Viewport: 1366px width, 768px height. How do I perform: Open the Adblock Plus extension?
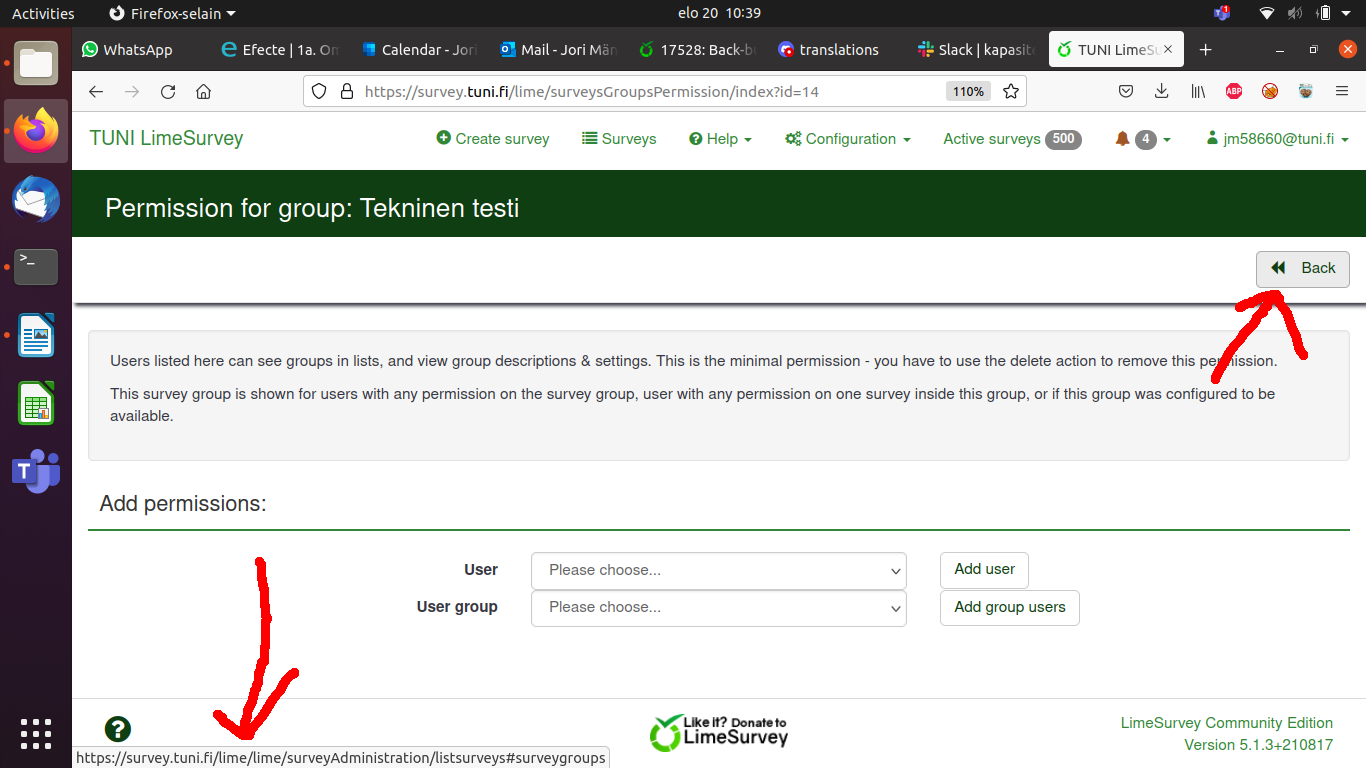tap(1234, 91)
